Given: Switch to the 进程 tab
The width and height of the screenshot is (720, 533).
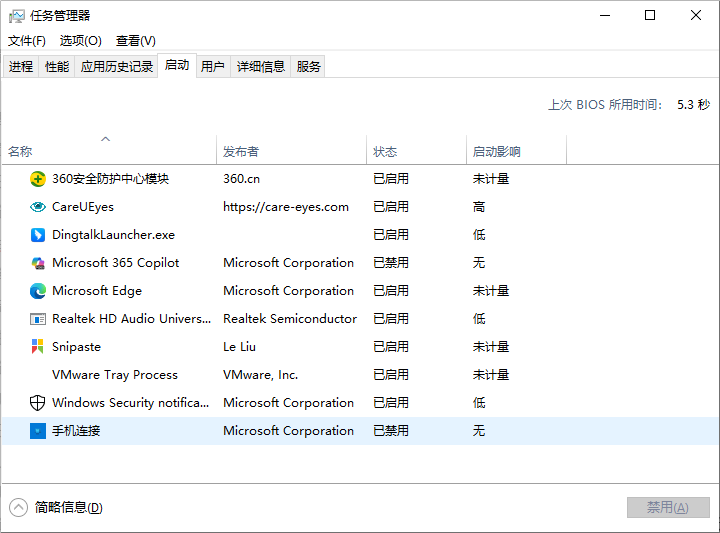Looking at the screenshot, I should pyautogui.click(x=21, y=67).
